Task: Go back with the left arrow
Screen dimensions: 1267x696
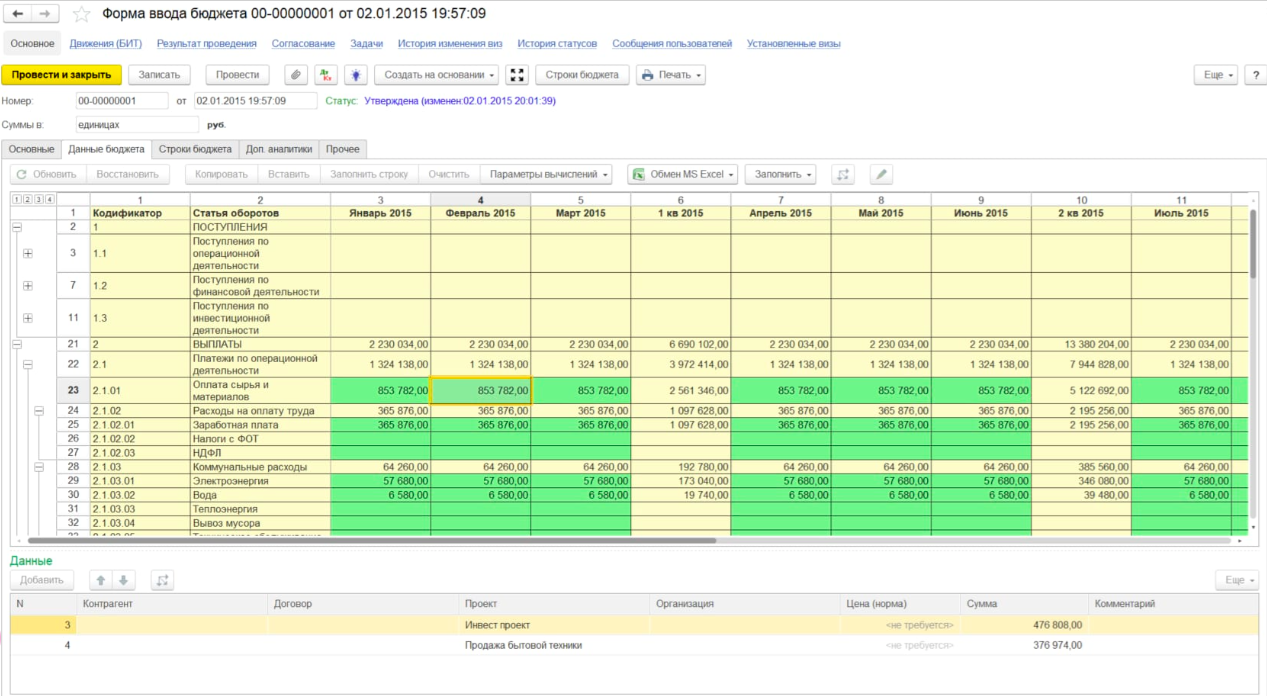Action: point(18,14)
